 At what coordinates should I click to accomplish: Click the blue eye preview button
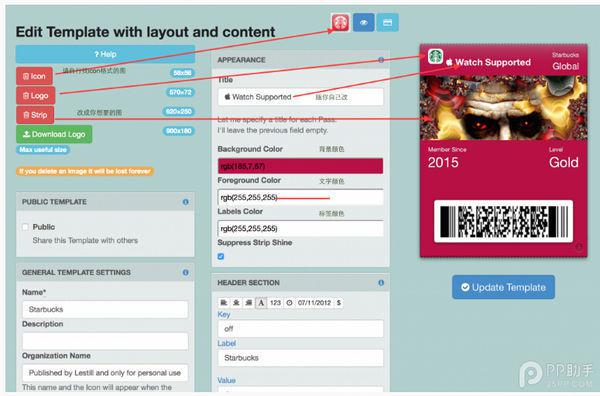click(x=364, y=23)
